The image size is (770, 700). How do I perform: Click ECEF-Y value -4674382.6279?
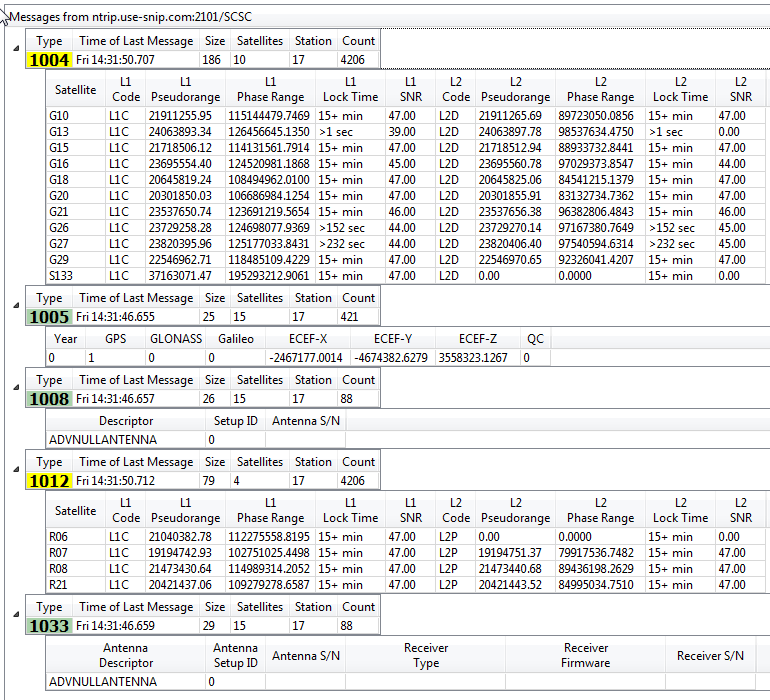click(x=391, y=358)
